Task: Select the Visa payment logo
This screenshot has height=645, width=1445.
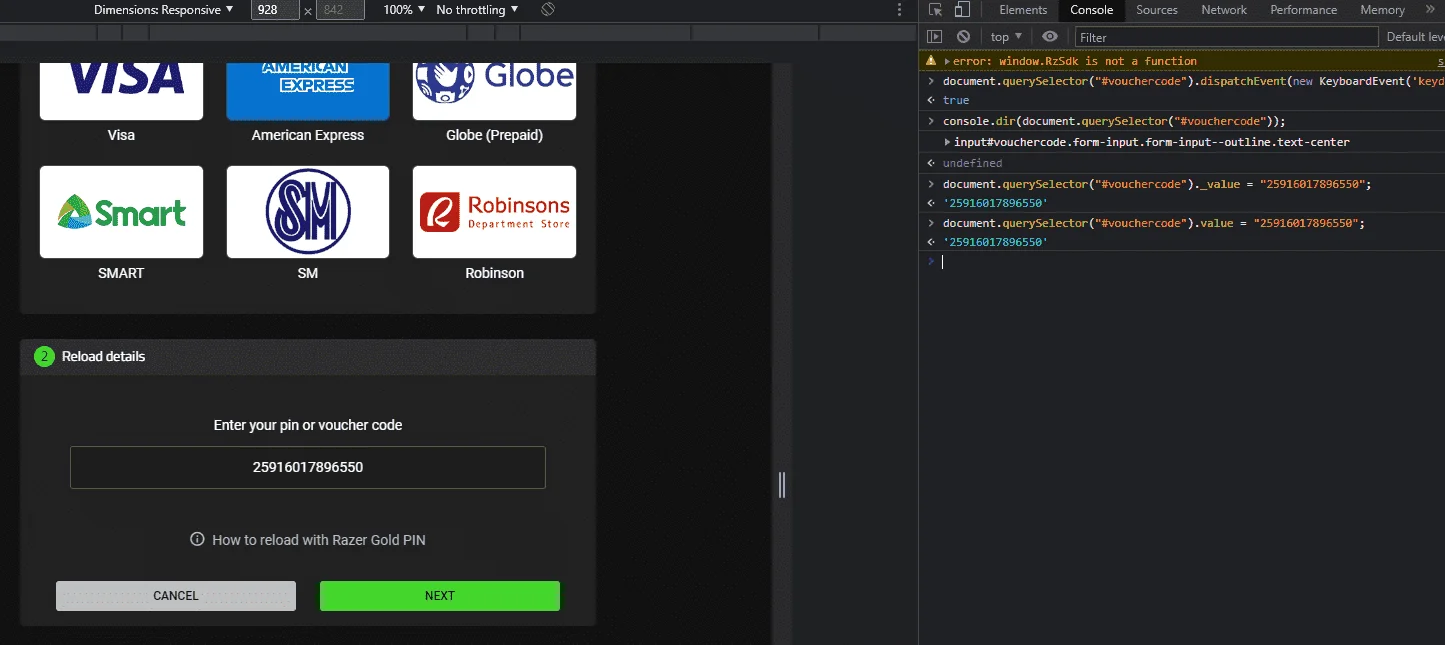Action: point(121,90)
